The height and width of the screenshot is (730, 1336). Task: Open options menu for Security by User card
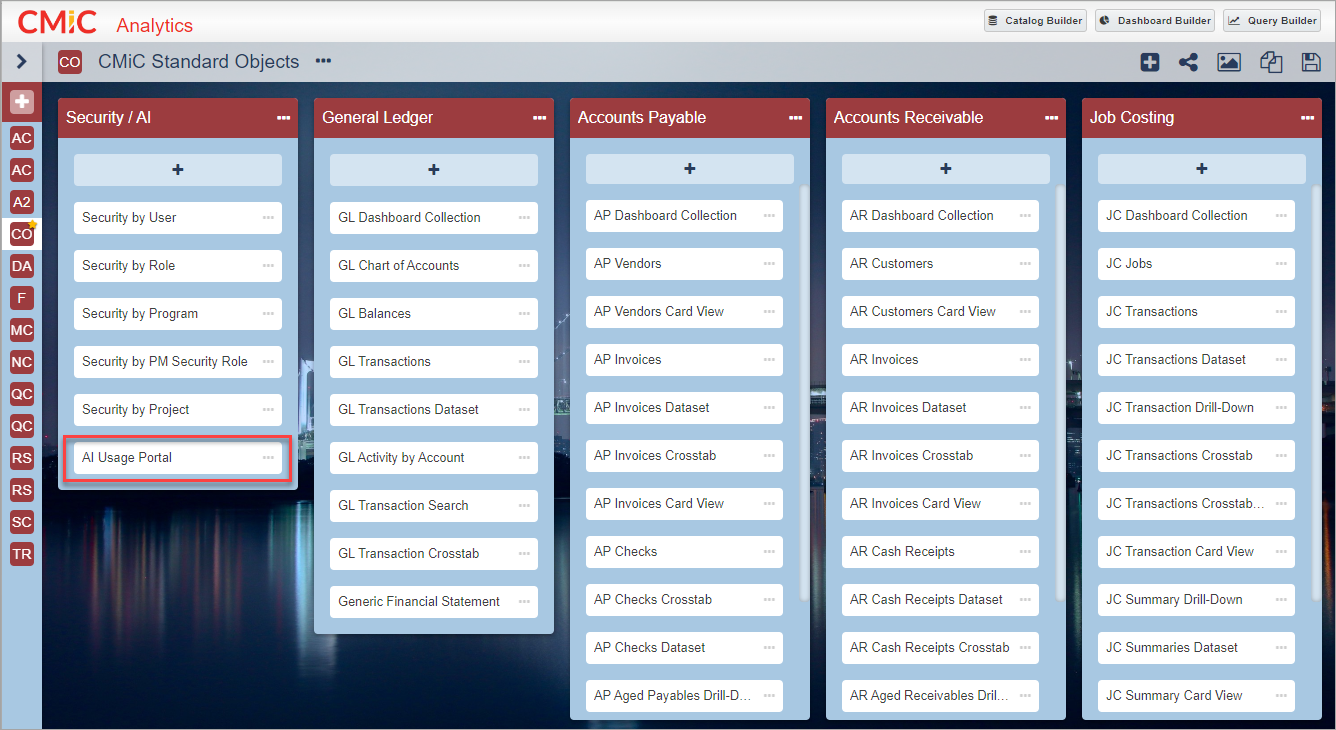(x=268, y=218)
